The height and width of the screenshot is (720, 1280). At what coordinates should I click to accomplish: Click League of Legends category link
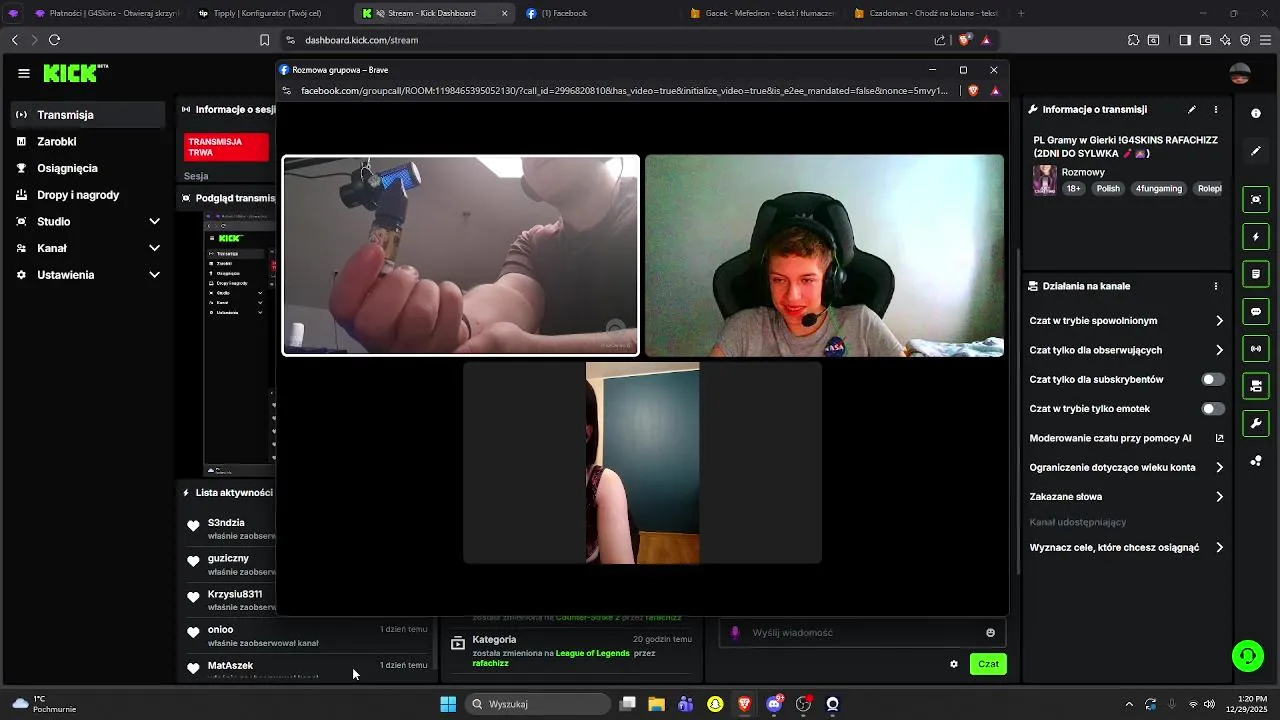[x=593, y=653]
